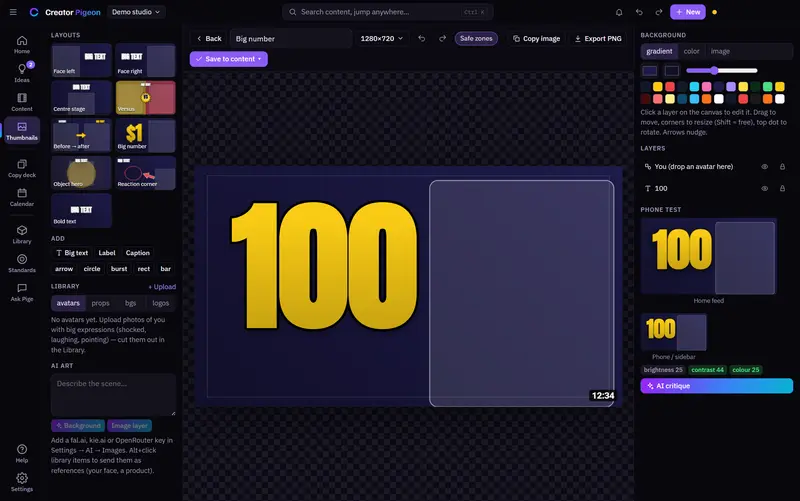This screenshot has height=501, width=800.
Task: Click the top bar undo arrow
Action: (x=639, y=12)
